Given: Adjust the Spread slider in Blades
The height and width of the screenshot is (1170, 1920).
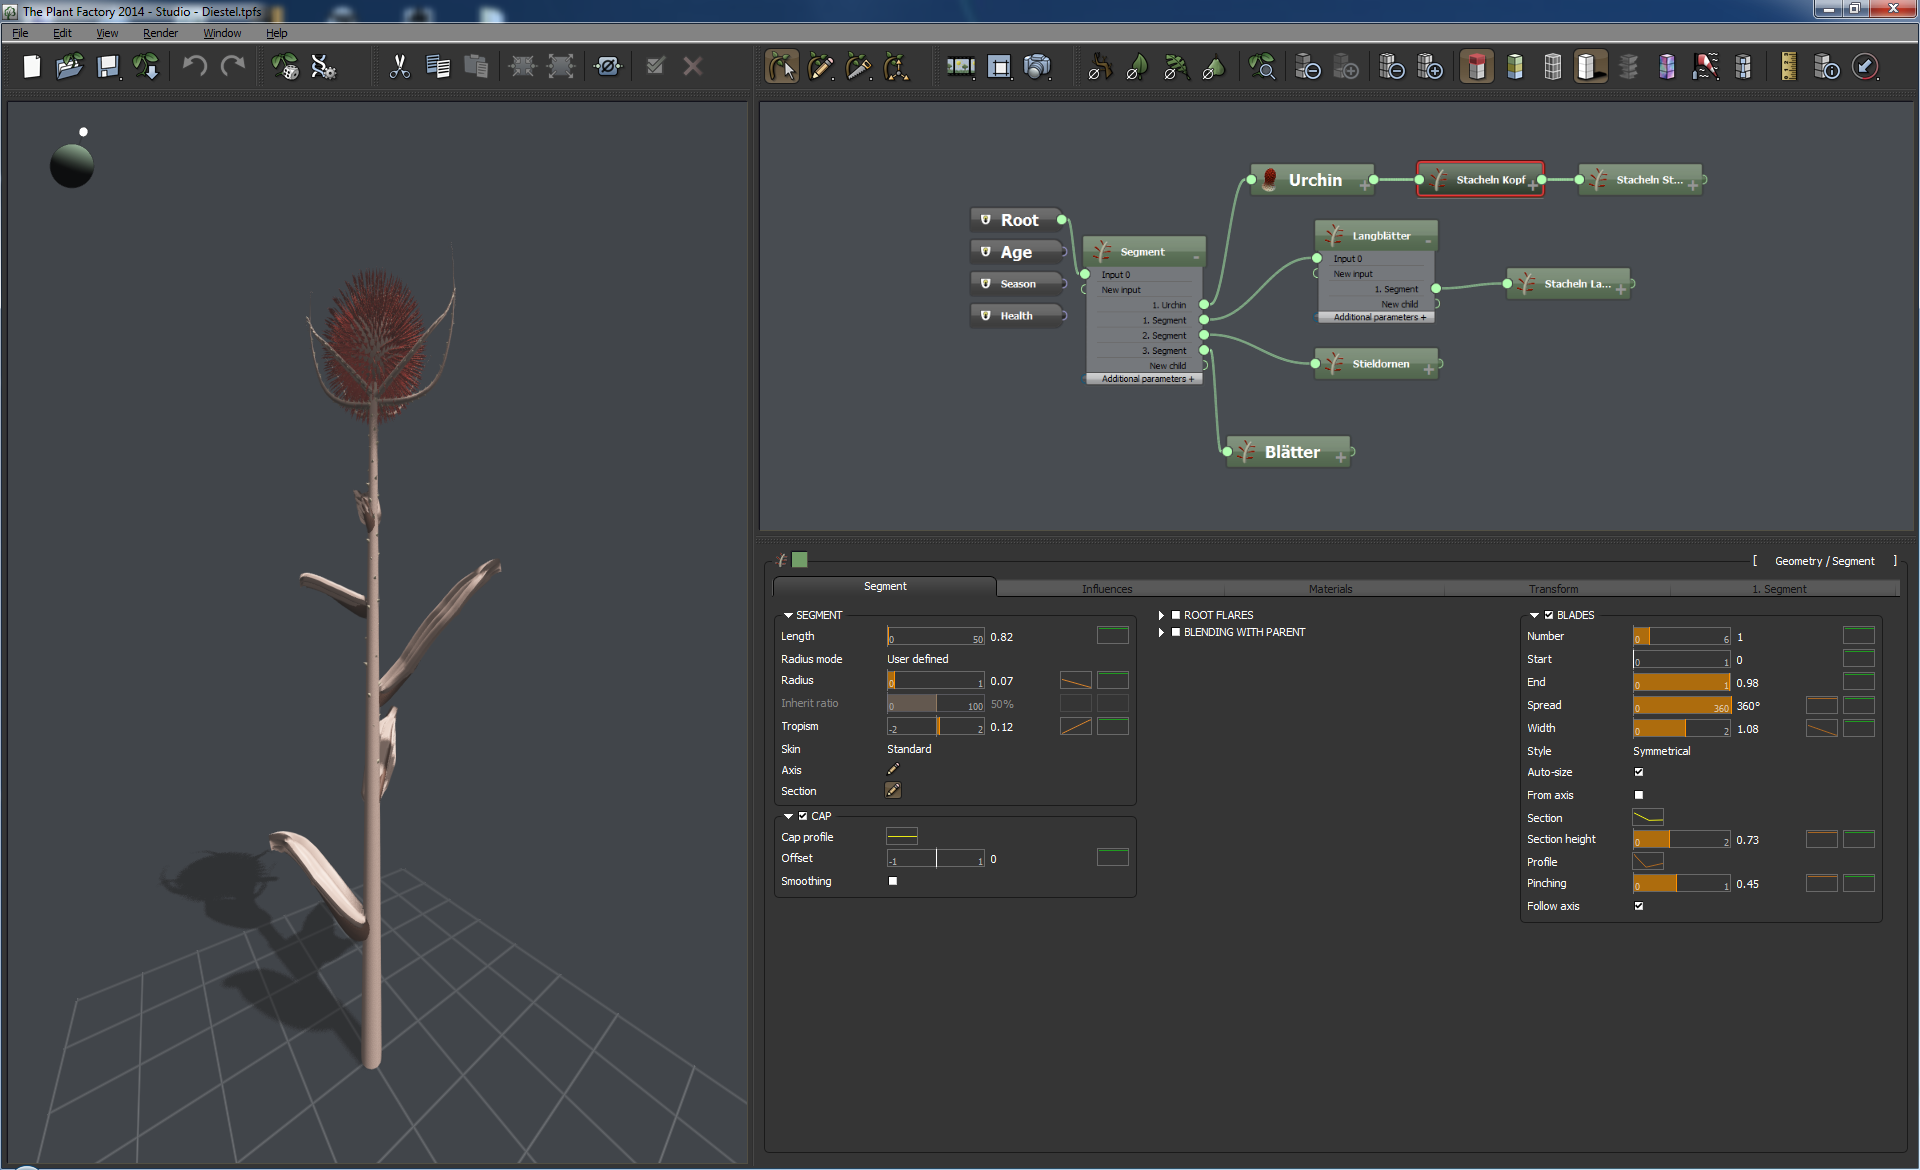Looking at the screenshot, I should pyautogui.click(x=1682, y=706).
